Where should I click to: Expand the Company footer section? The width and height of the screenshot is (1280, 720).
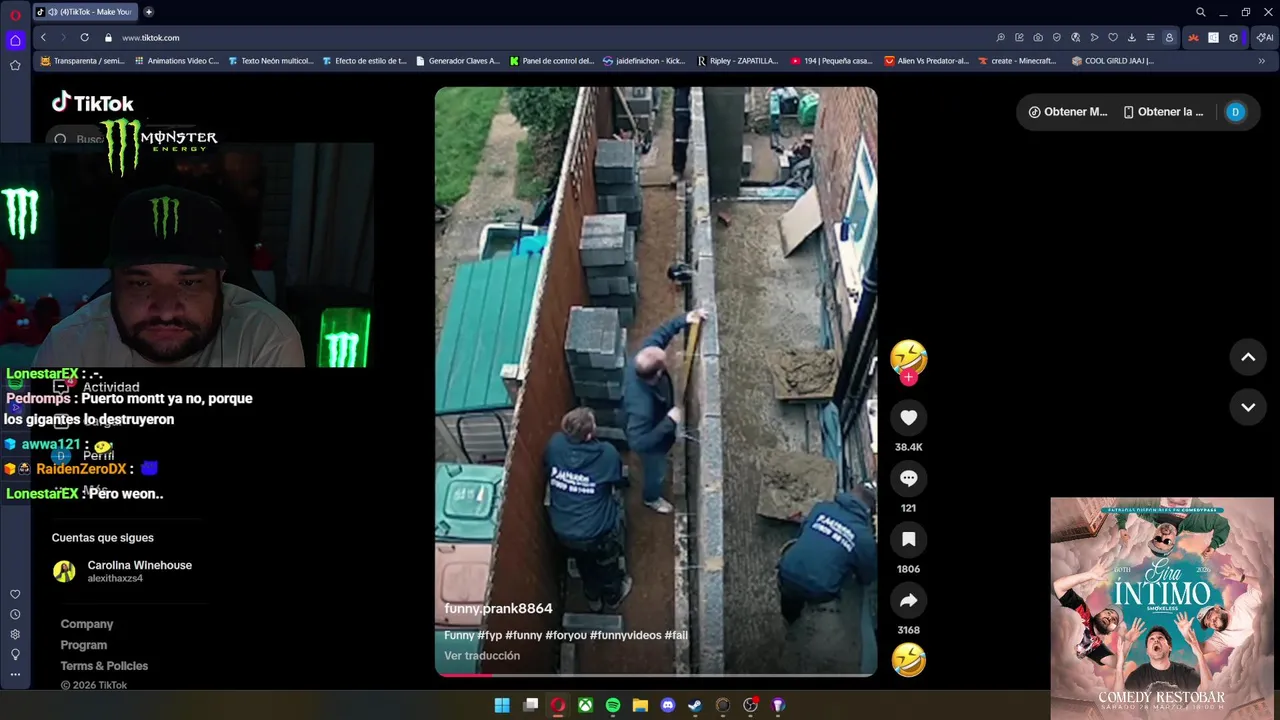click(x=87, y=624)
